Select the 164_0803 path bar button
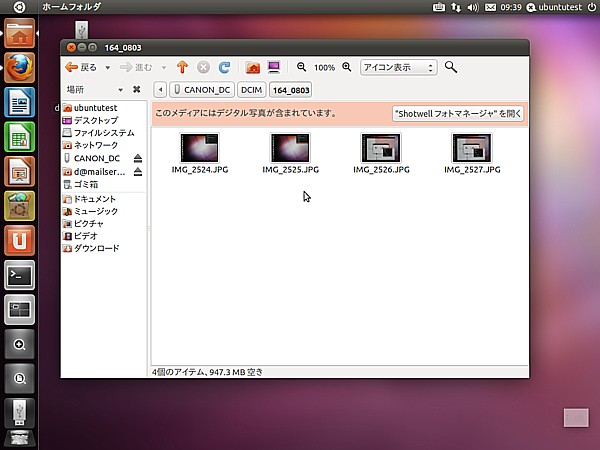 pos(290,90)
